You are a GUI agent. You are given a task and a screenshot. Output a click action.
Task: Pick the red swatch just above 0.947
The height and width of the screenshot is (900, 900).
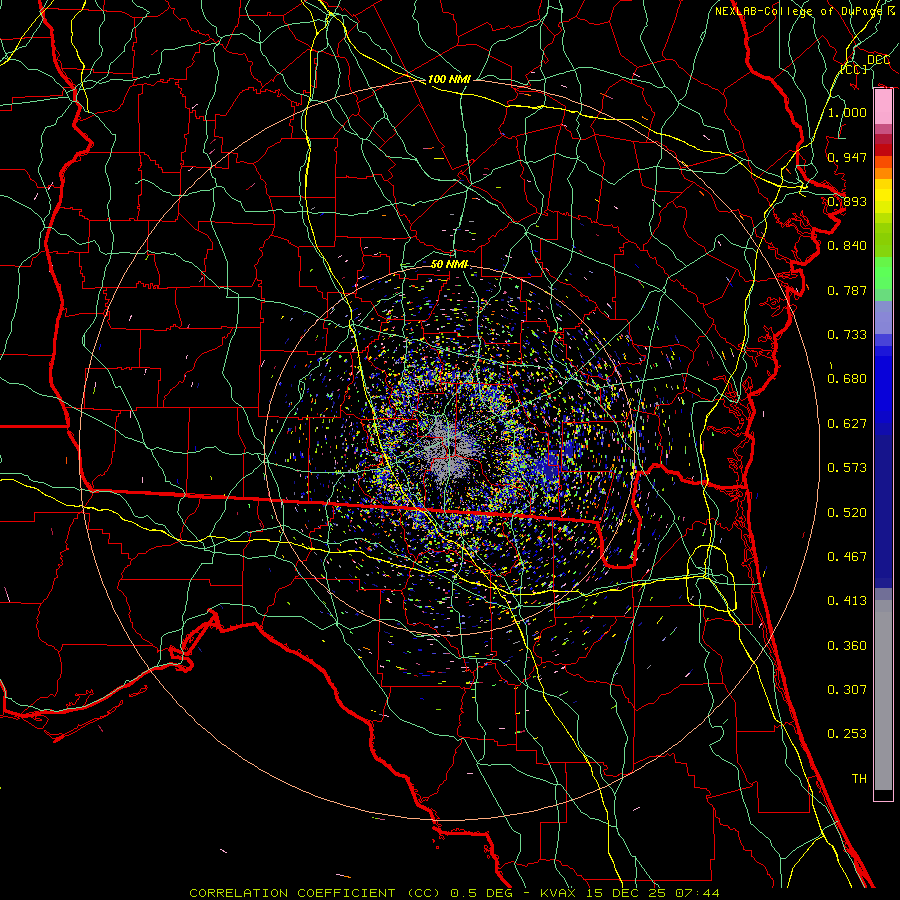(883, 150)
